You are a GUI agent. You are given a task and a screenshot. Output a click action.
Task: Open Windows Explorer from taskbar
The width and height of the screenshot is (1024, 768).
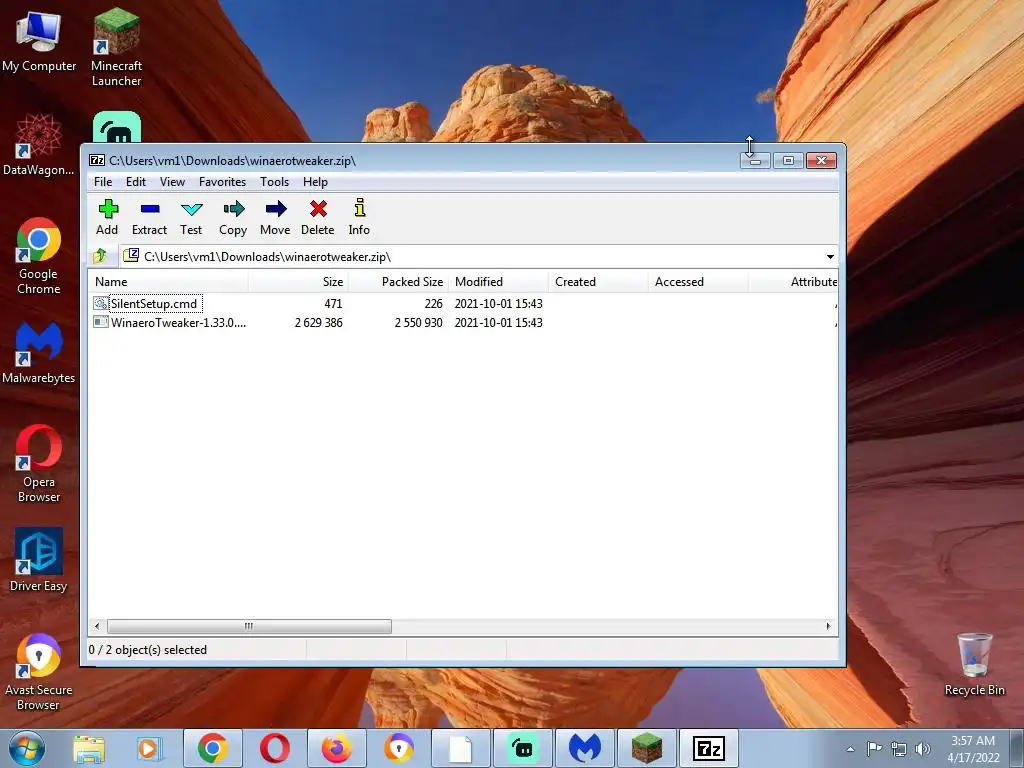pos(89,748)
